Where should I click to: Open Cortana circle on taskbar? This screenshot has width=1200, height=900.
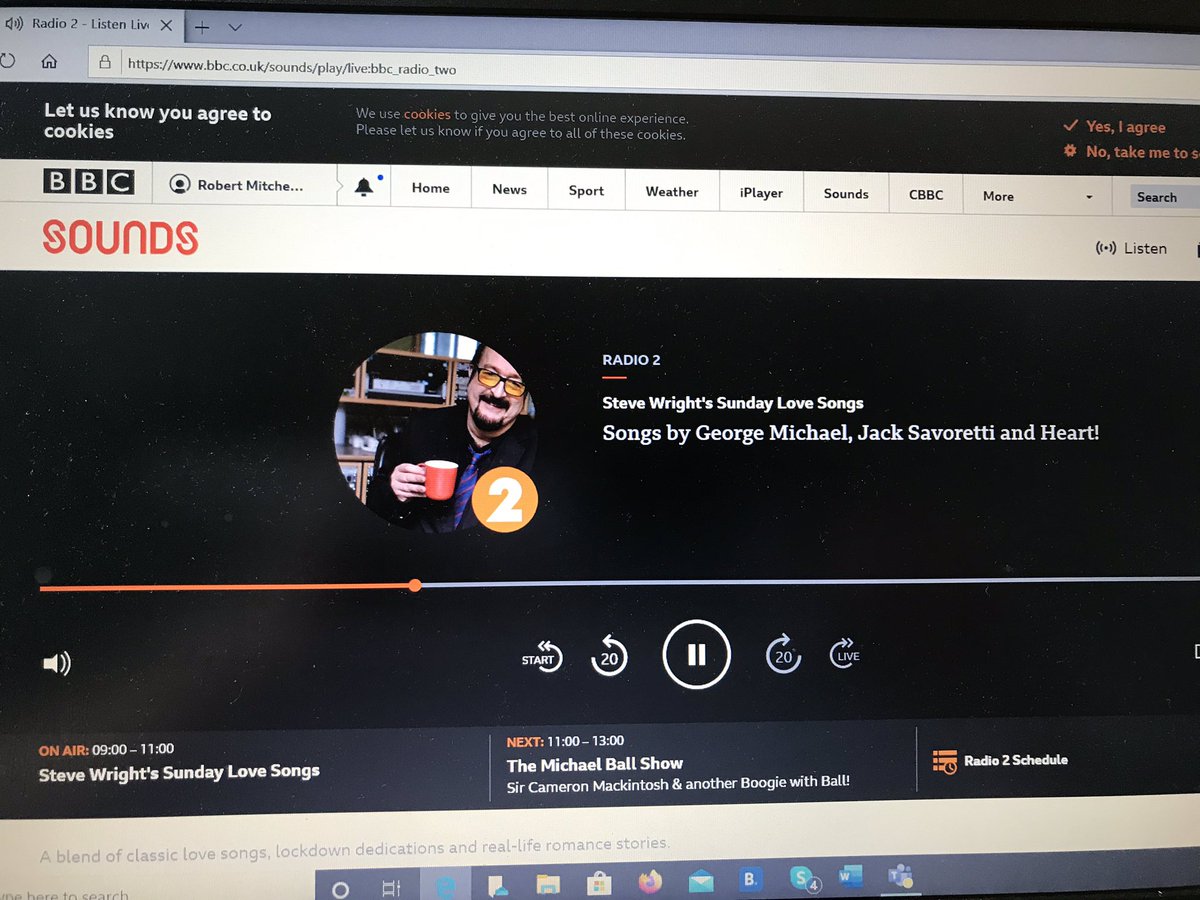340,888
